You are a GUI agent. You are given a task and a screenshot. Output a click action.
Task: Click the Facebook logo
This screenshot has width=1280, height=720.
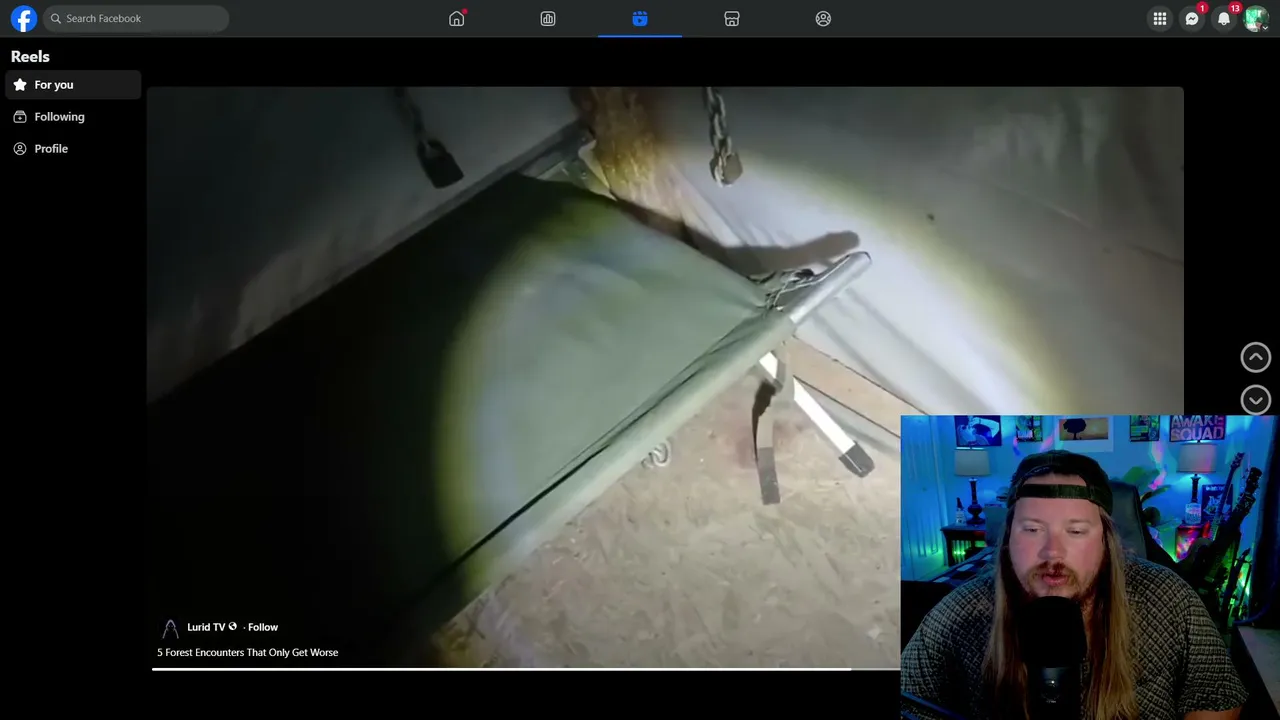click(x=23, y=18)
